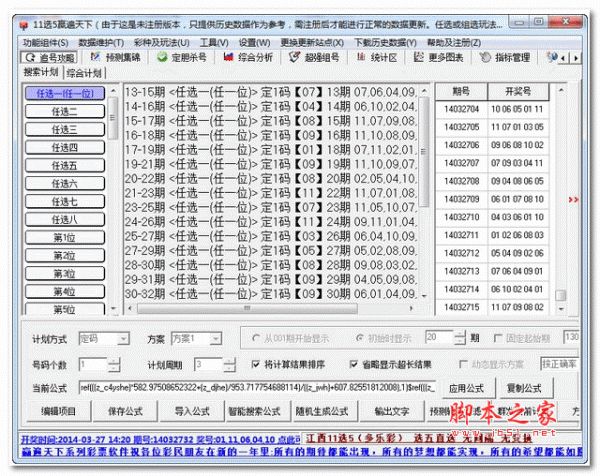Select the row with 期号 14032709
This screenshot has height=476, width=600.
click(x=492, y=199)
